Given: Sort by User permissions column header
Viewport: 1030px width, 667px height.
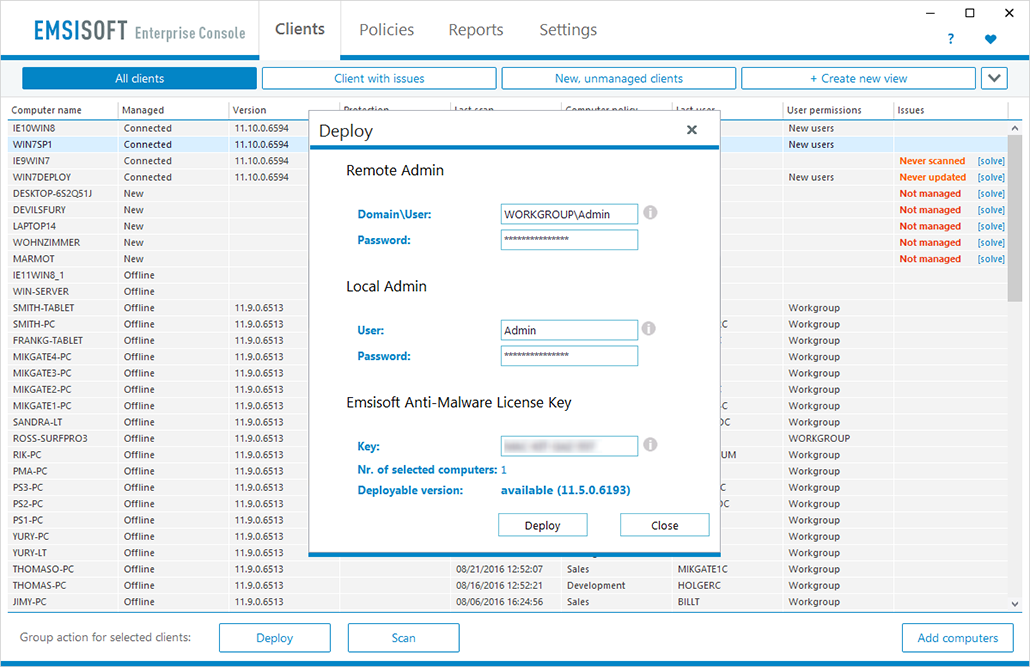Looking at the screenshot, I should (x=838, y=110).
